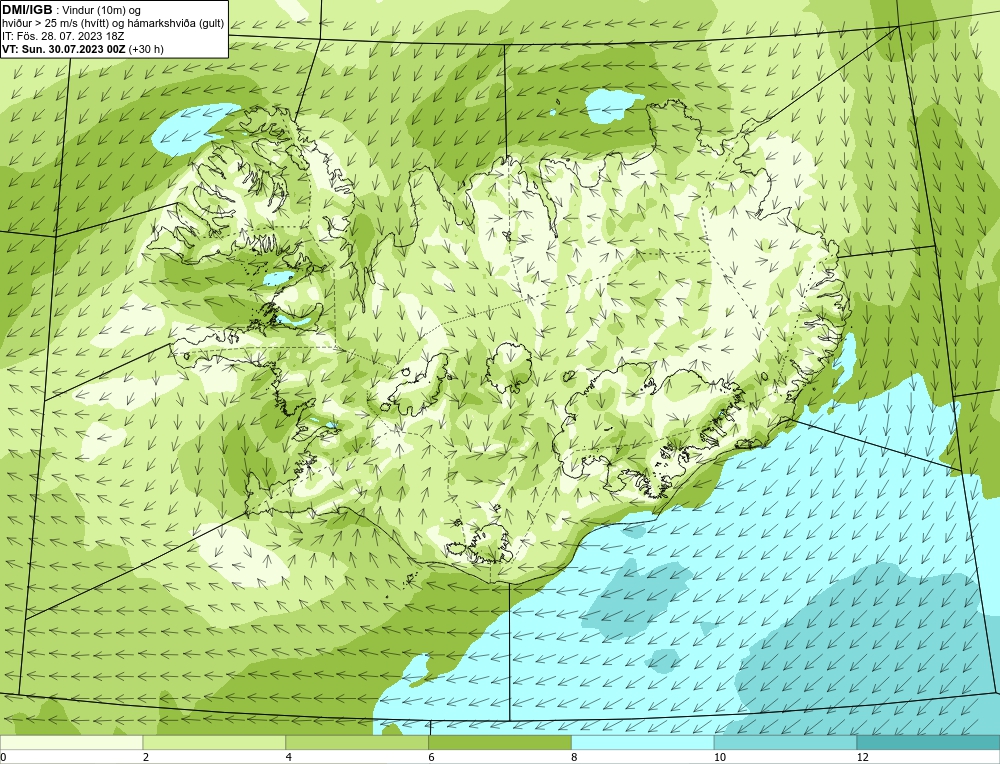Click the '(+30 h)' forecast offset text
1000x764 pixels.
click(x=146, y=49)
